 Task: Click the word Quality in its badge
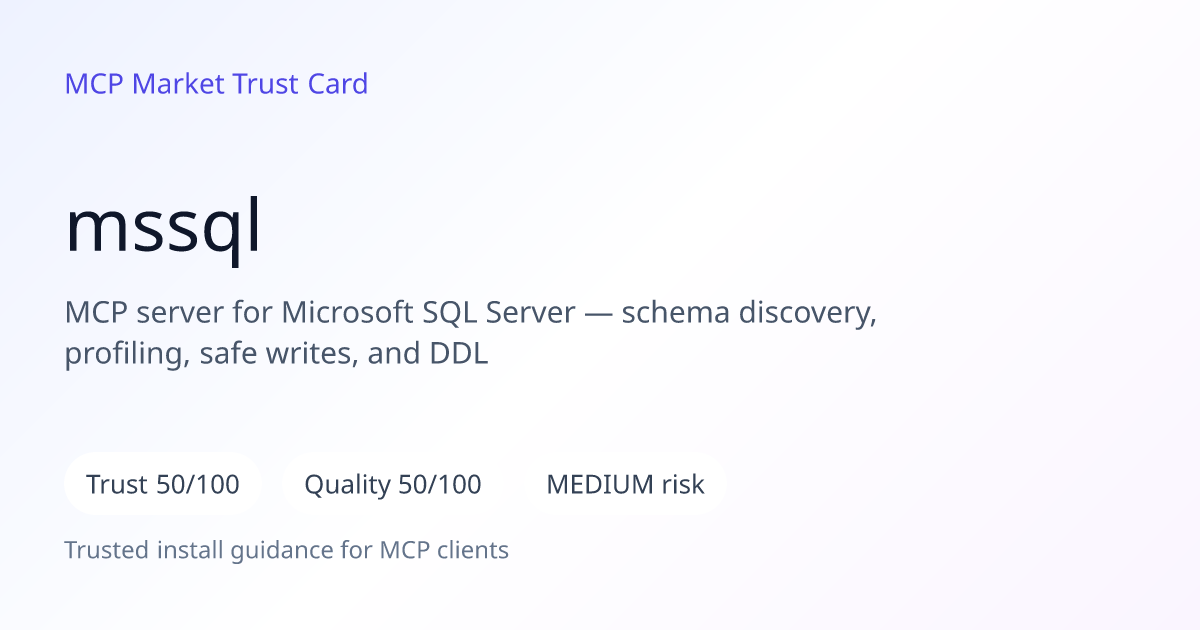click(x=347, y=485)
